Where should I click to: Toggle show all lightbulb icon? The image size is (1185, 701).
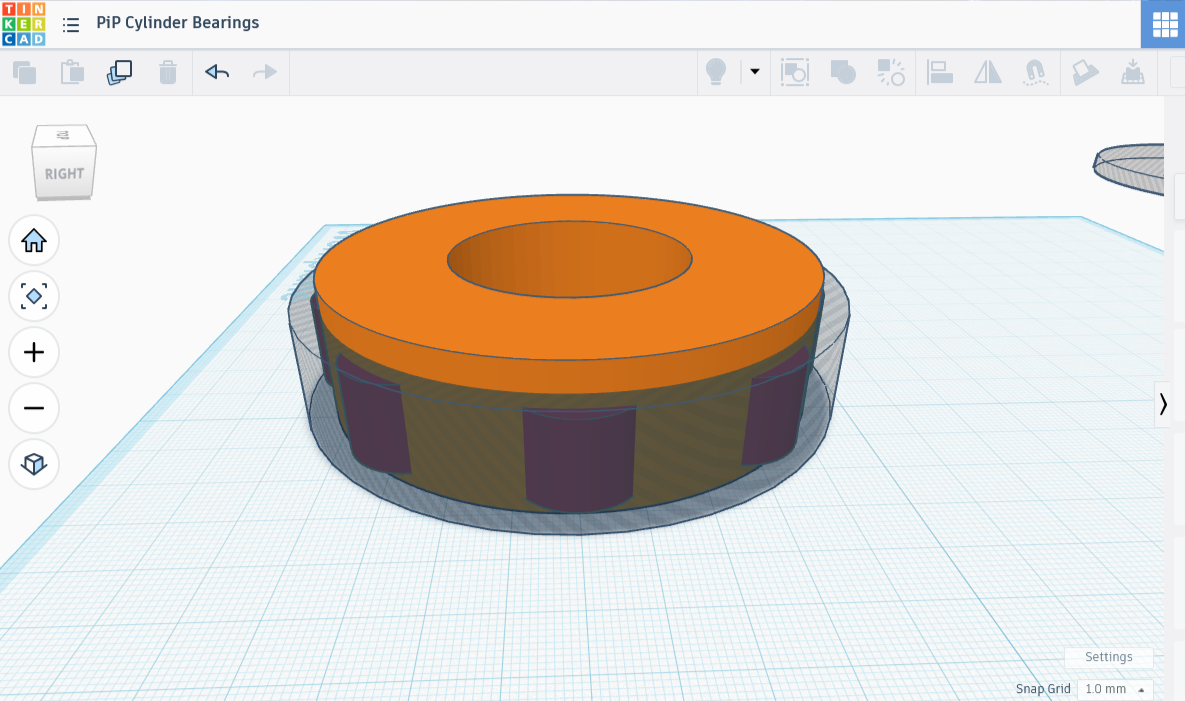716,72
